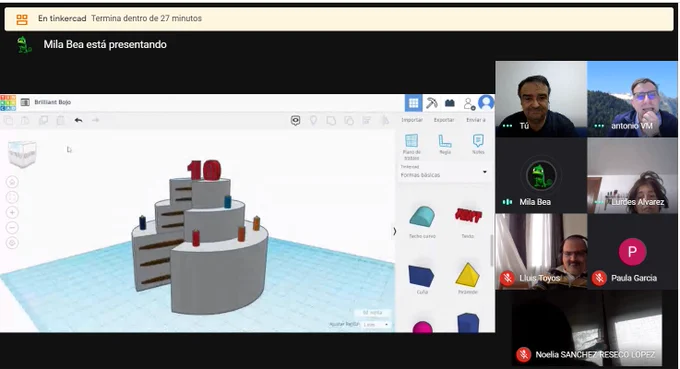Click the breakout room icon in the banner
This screenshot has height=369, width=680.
click(22, 19)
